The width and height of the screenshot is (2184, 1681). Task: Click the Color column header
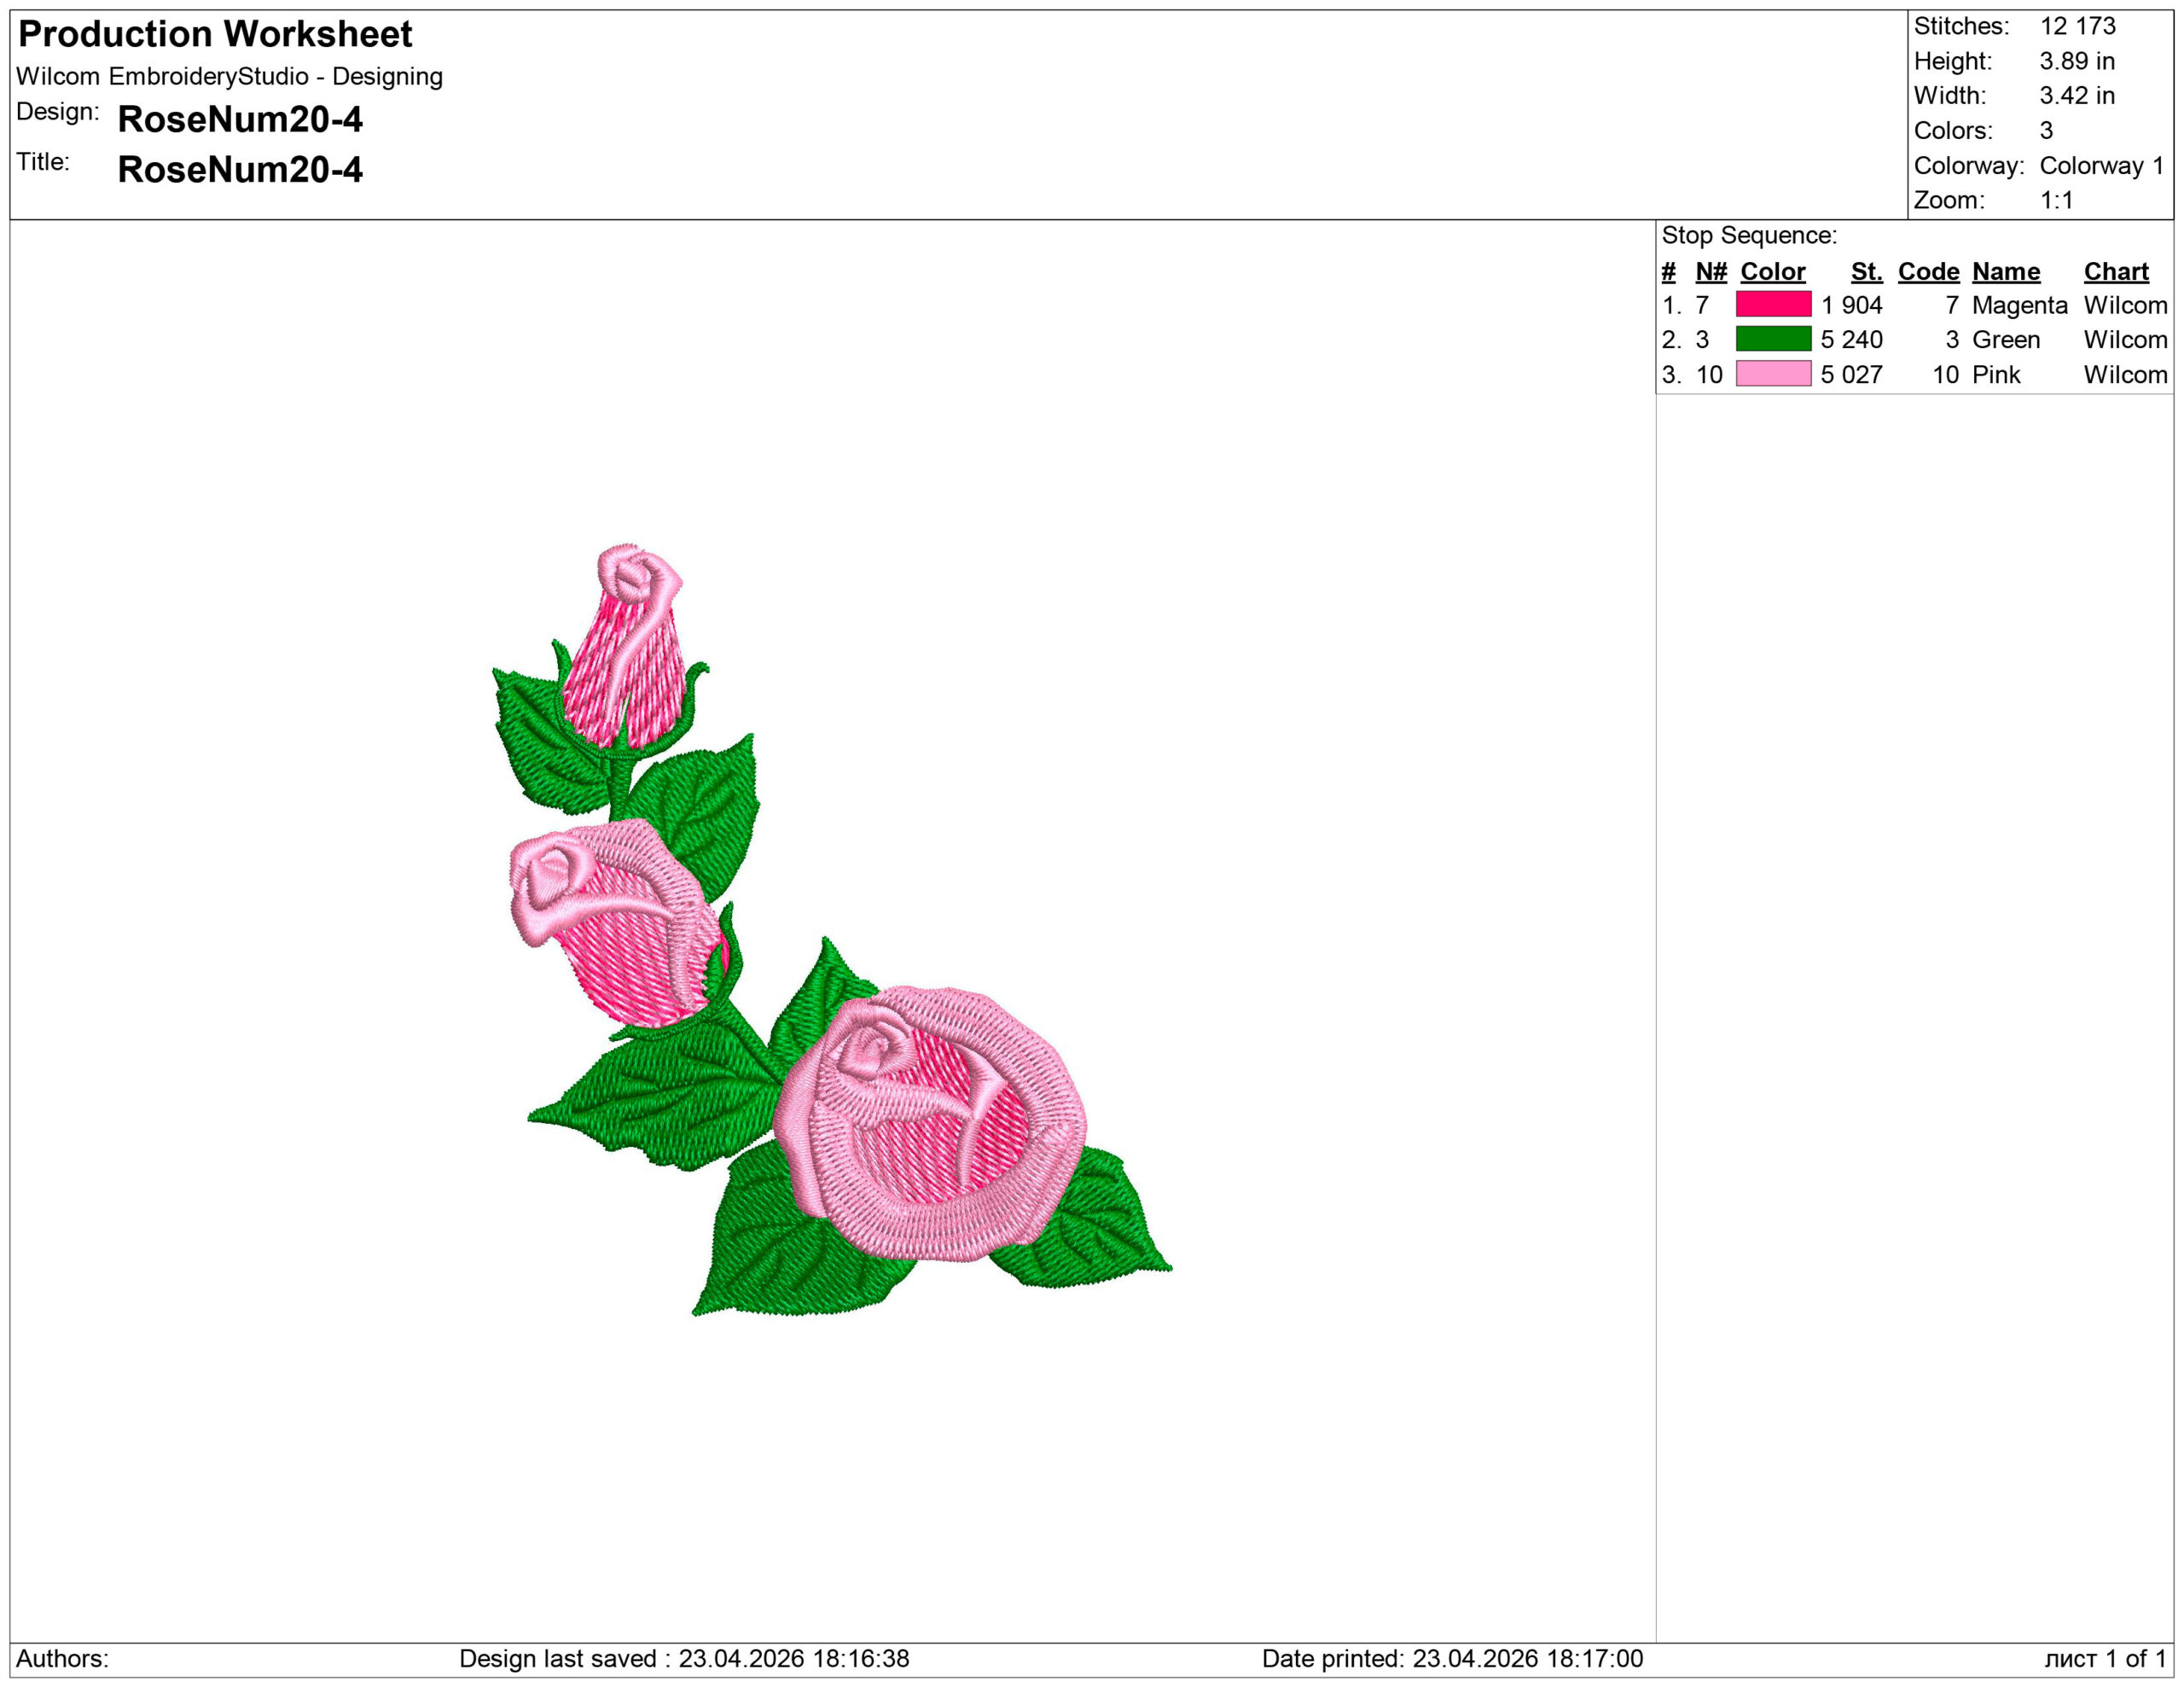click(x=1772, y=271)
